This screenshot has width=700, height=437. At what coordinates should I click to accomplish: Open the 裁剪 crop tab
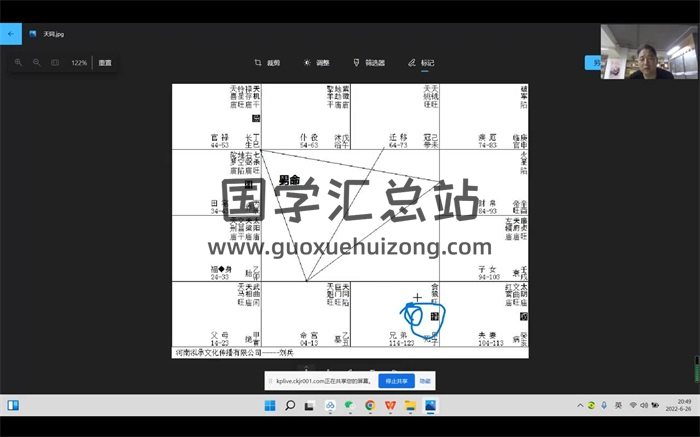(267, 63)
